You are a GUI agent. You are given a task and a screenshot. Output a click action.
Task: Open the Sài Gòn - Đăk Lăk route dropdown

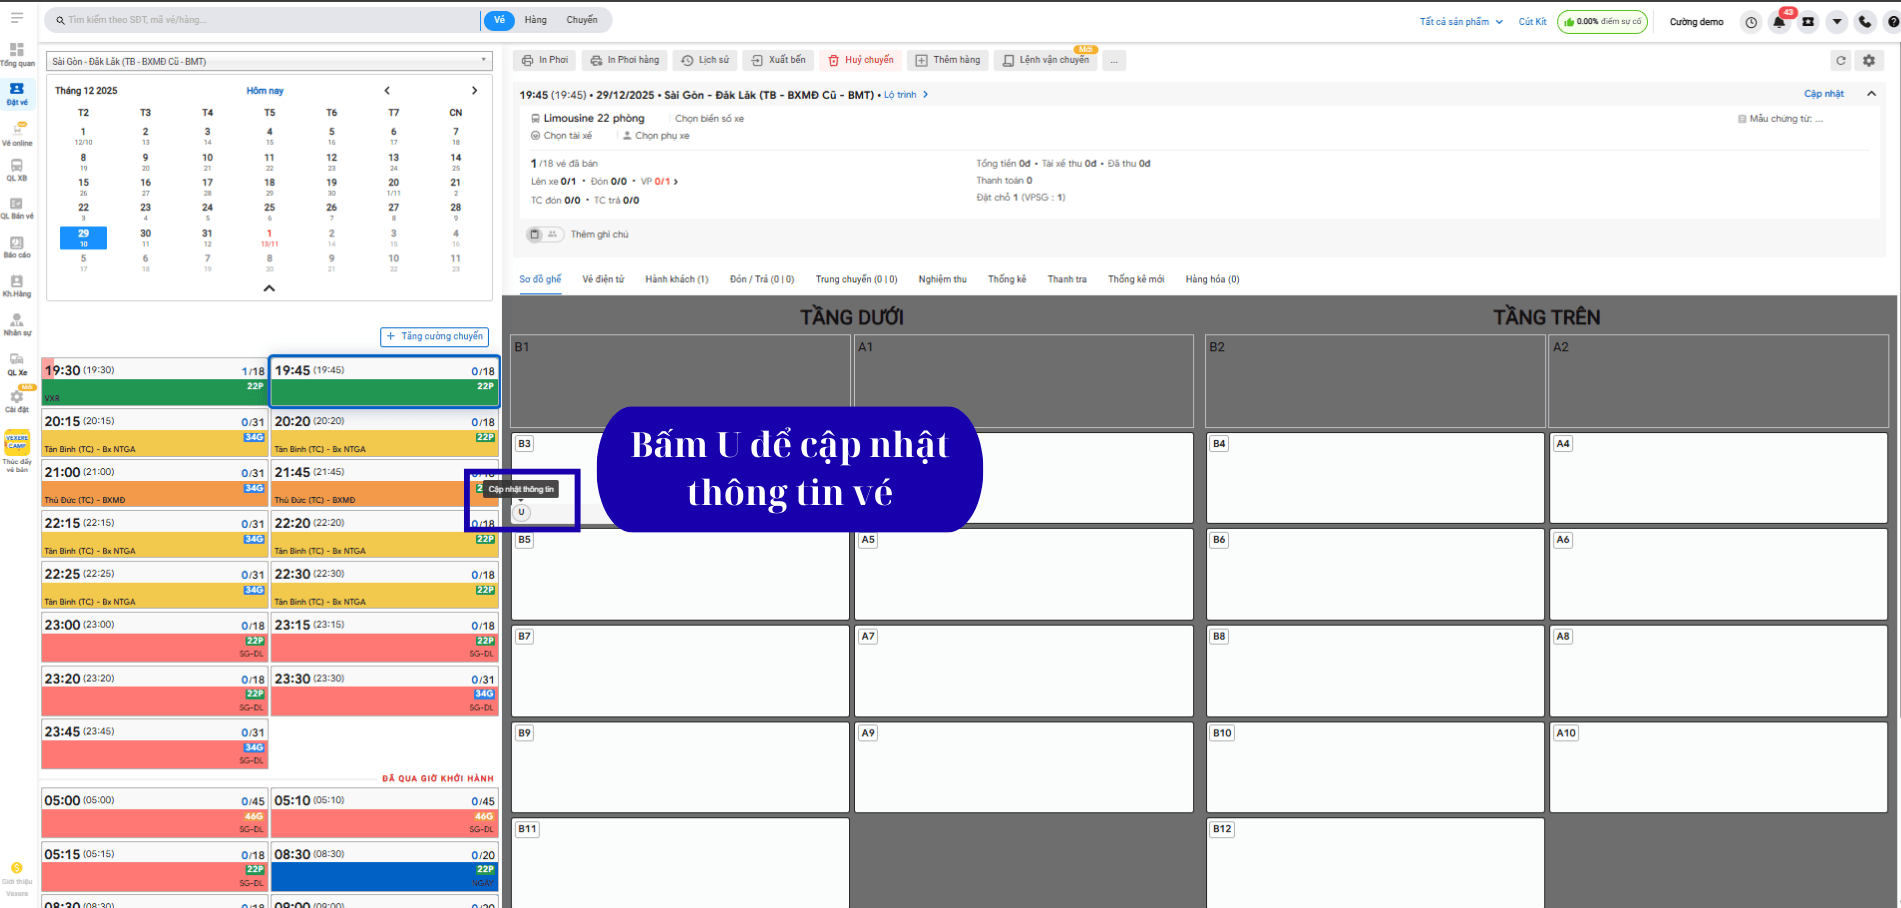(269, 61)
